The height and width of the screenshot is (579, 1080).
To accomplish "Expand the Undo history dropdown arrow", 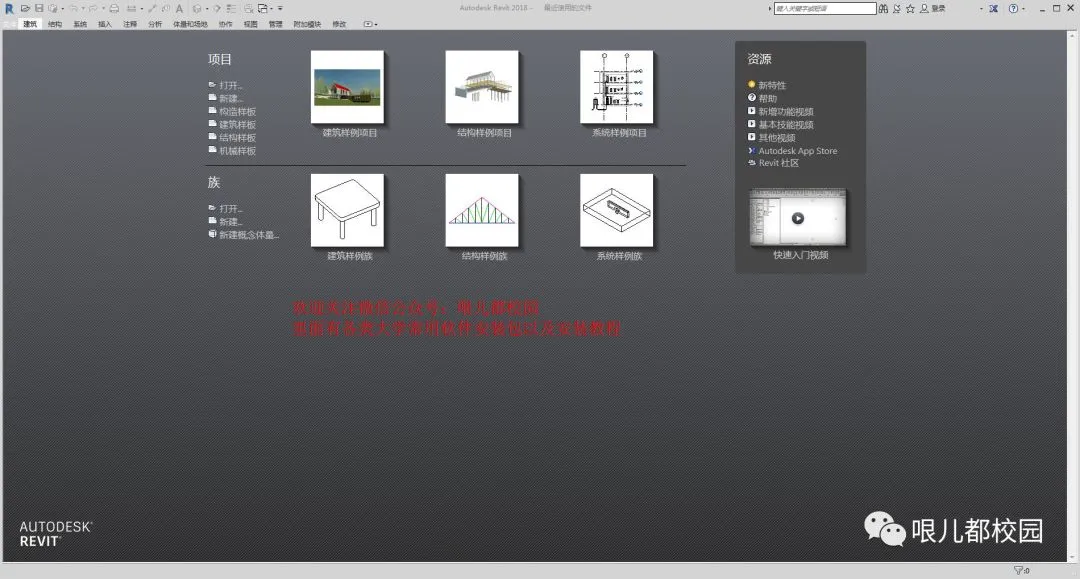I will 83,9.
